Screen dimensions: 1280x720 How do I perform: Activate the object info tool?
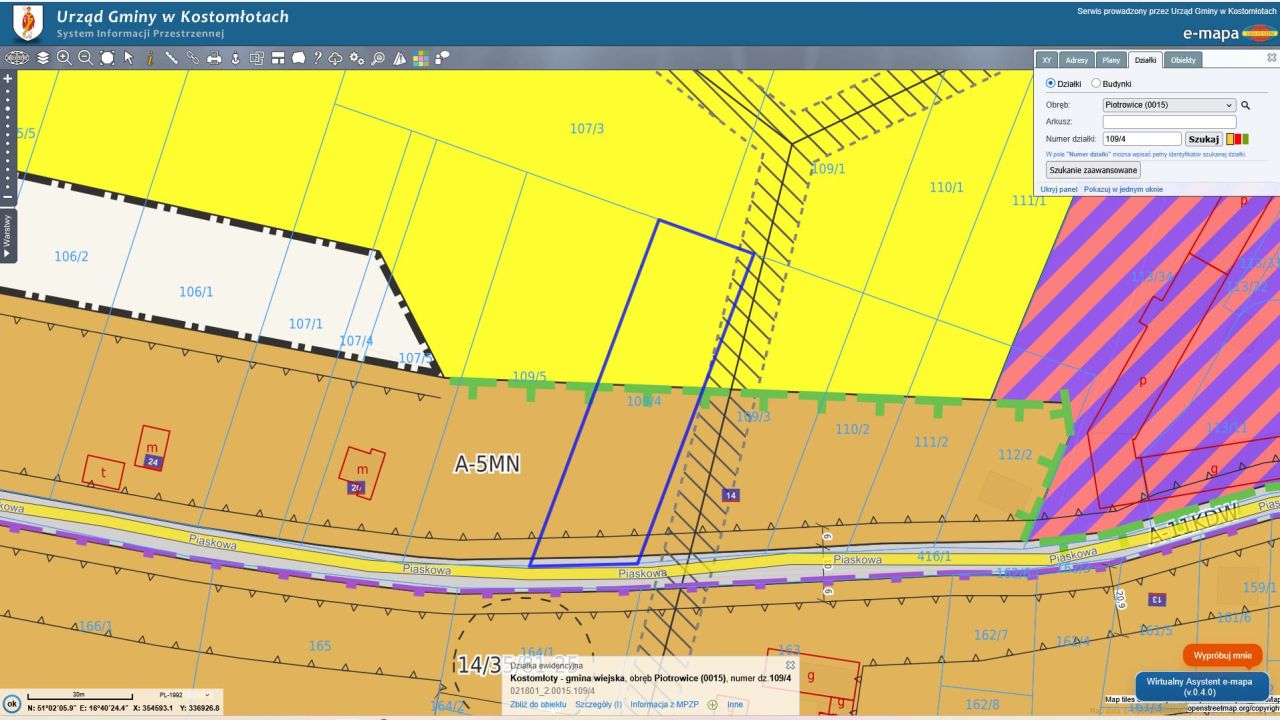coord(150,58)
